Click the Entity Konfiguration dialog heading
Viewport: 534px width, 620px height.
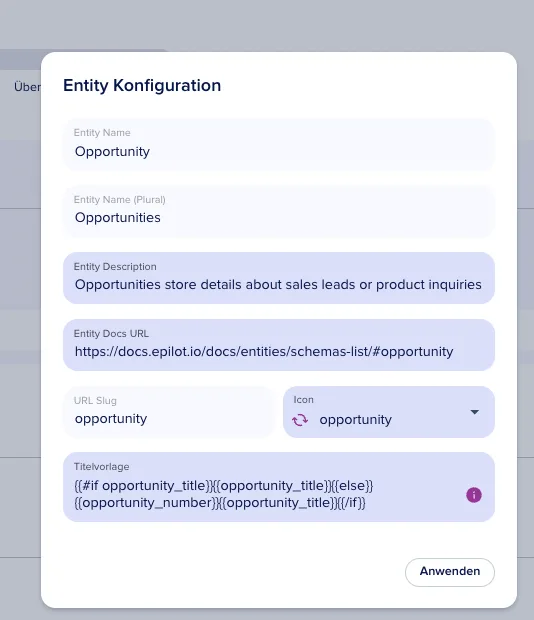(142, 85)
